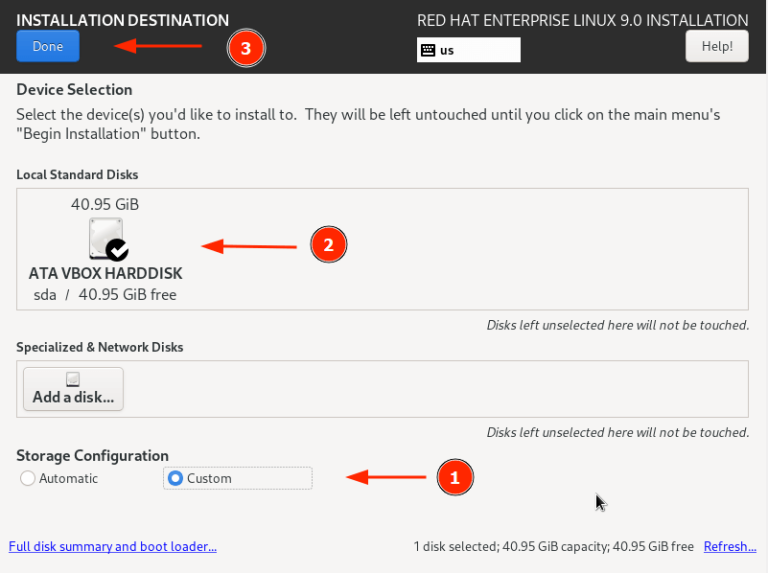Click the red step 3 marker

tap(246, 46)
